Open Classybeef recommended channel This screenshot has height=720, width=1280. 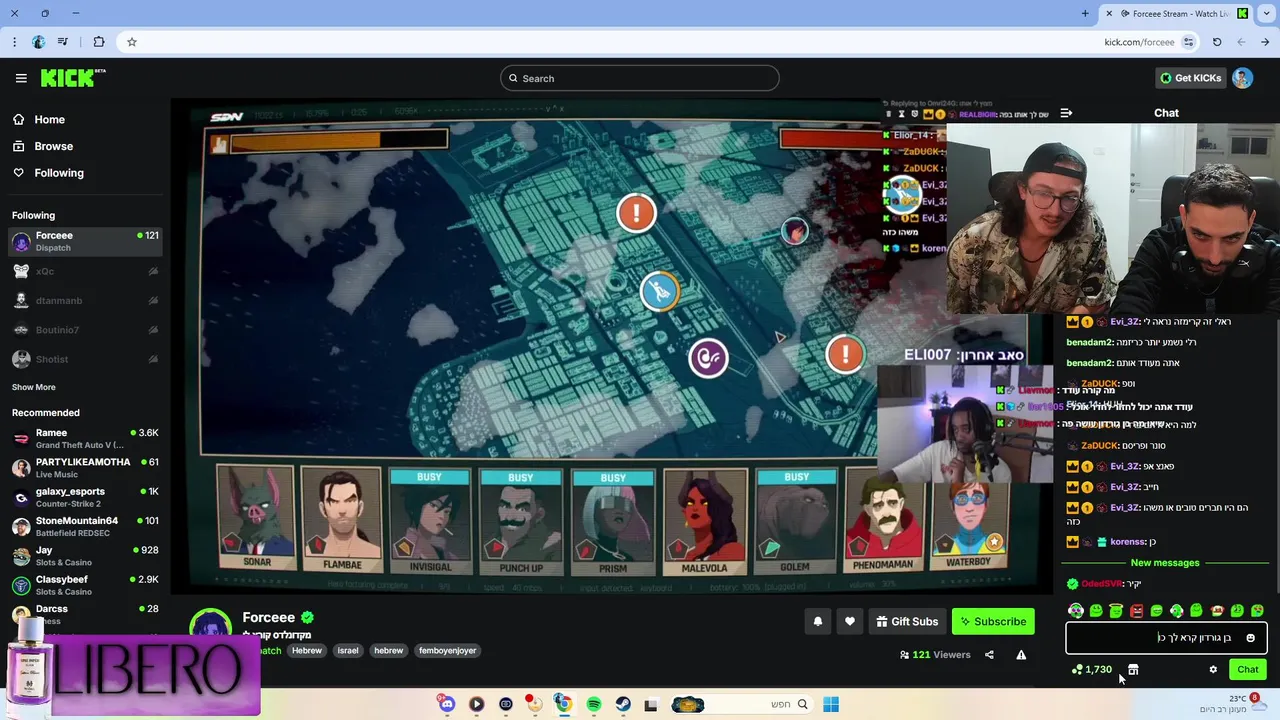(x=85, y=585)
